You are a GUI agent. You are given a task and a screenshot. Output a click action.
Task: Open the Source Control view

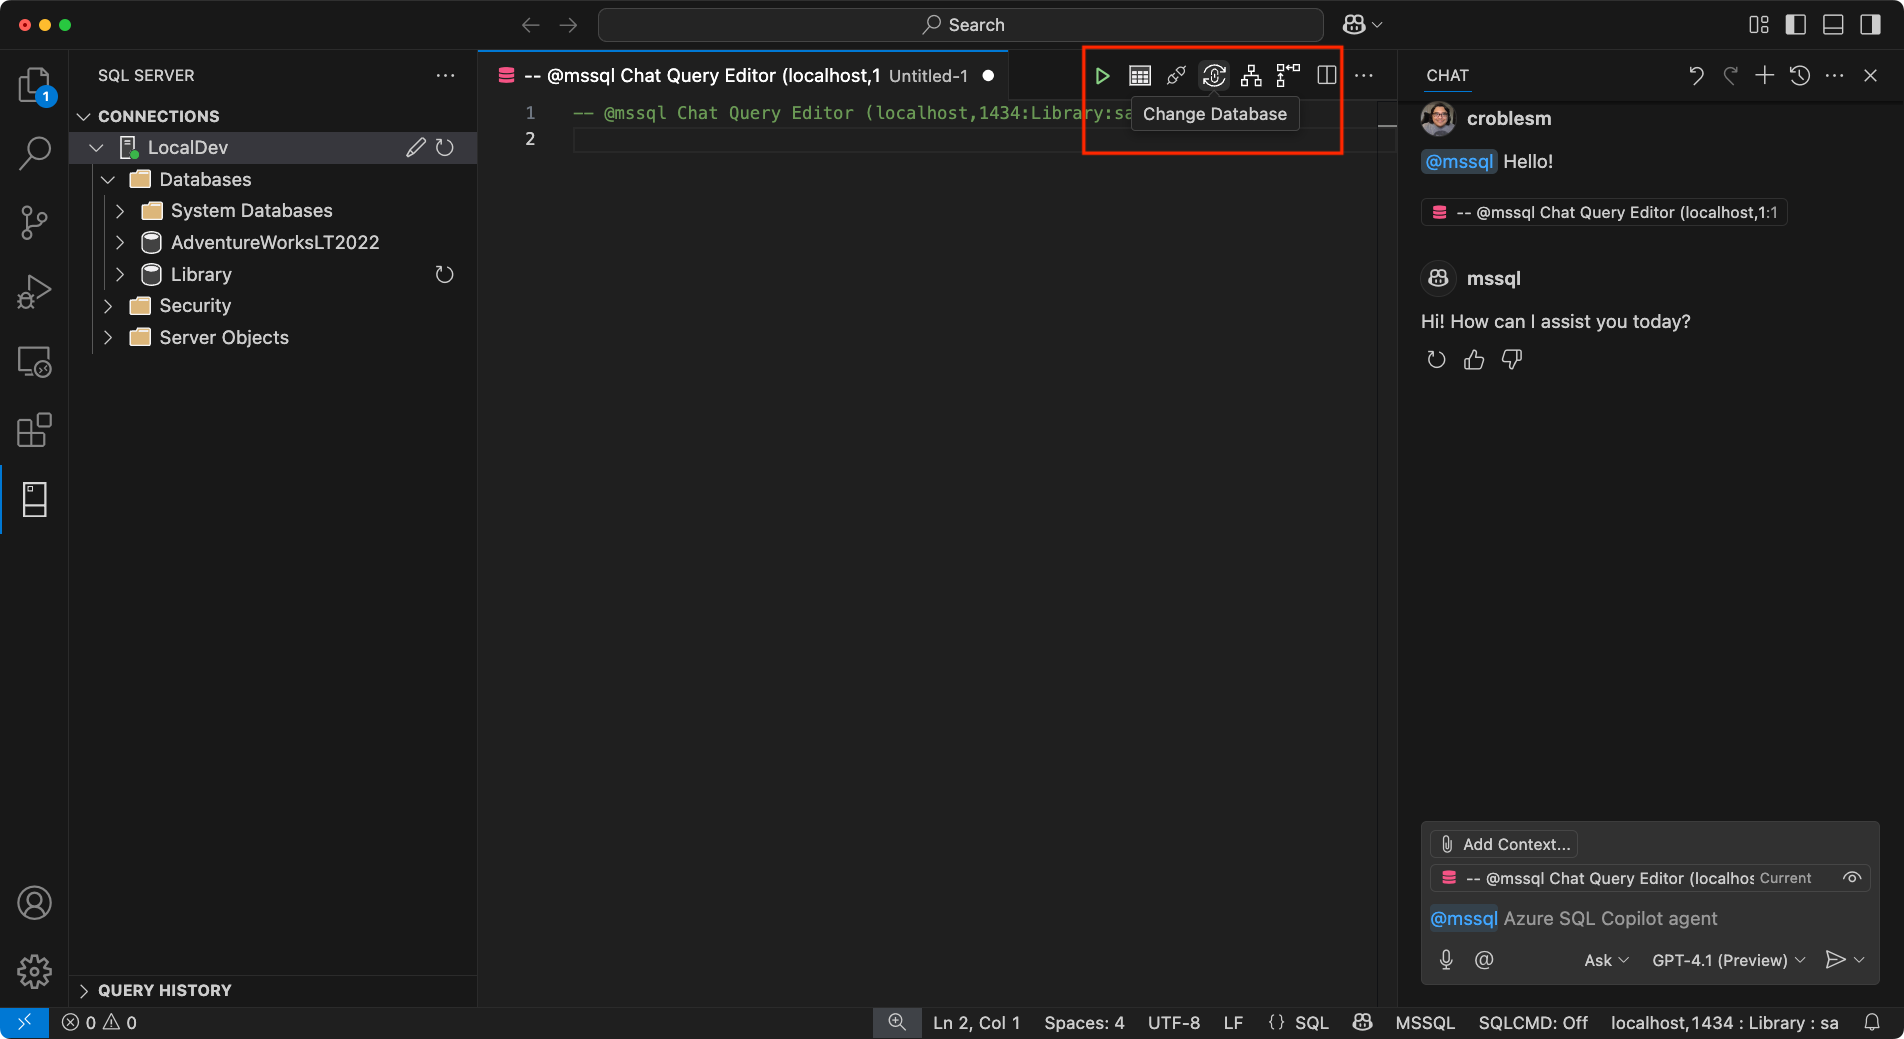click(x=34, y=222)
